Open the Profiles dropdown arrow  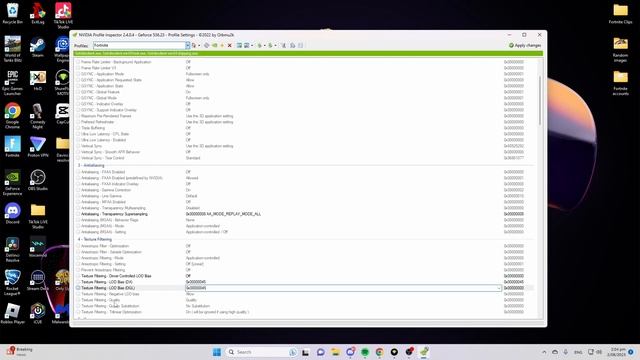coord(187,45)
